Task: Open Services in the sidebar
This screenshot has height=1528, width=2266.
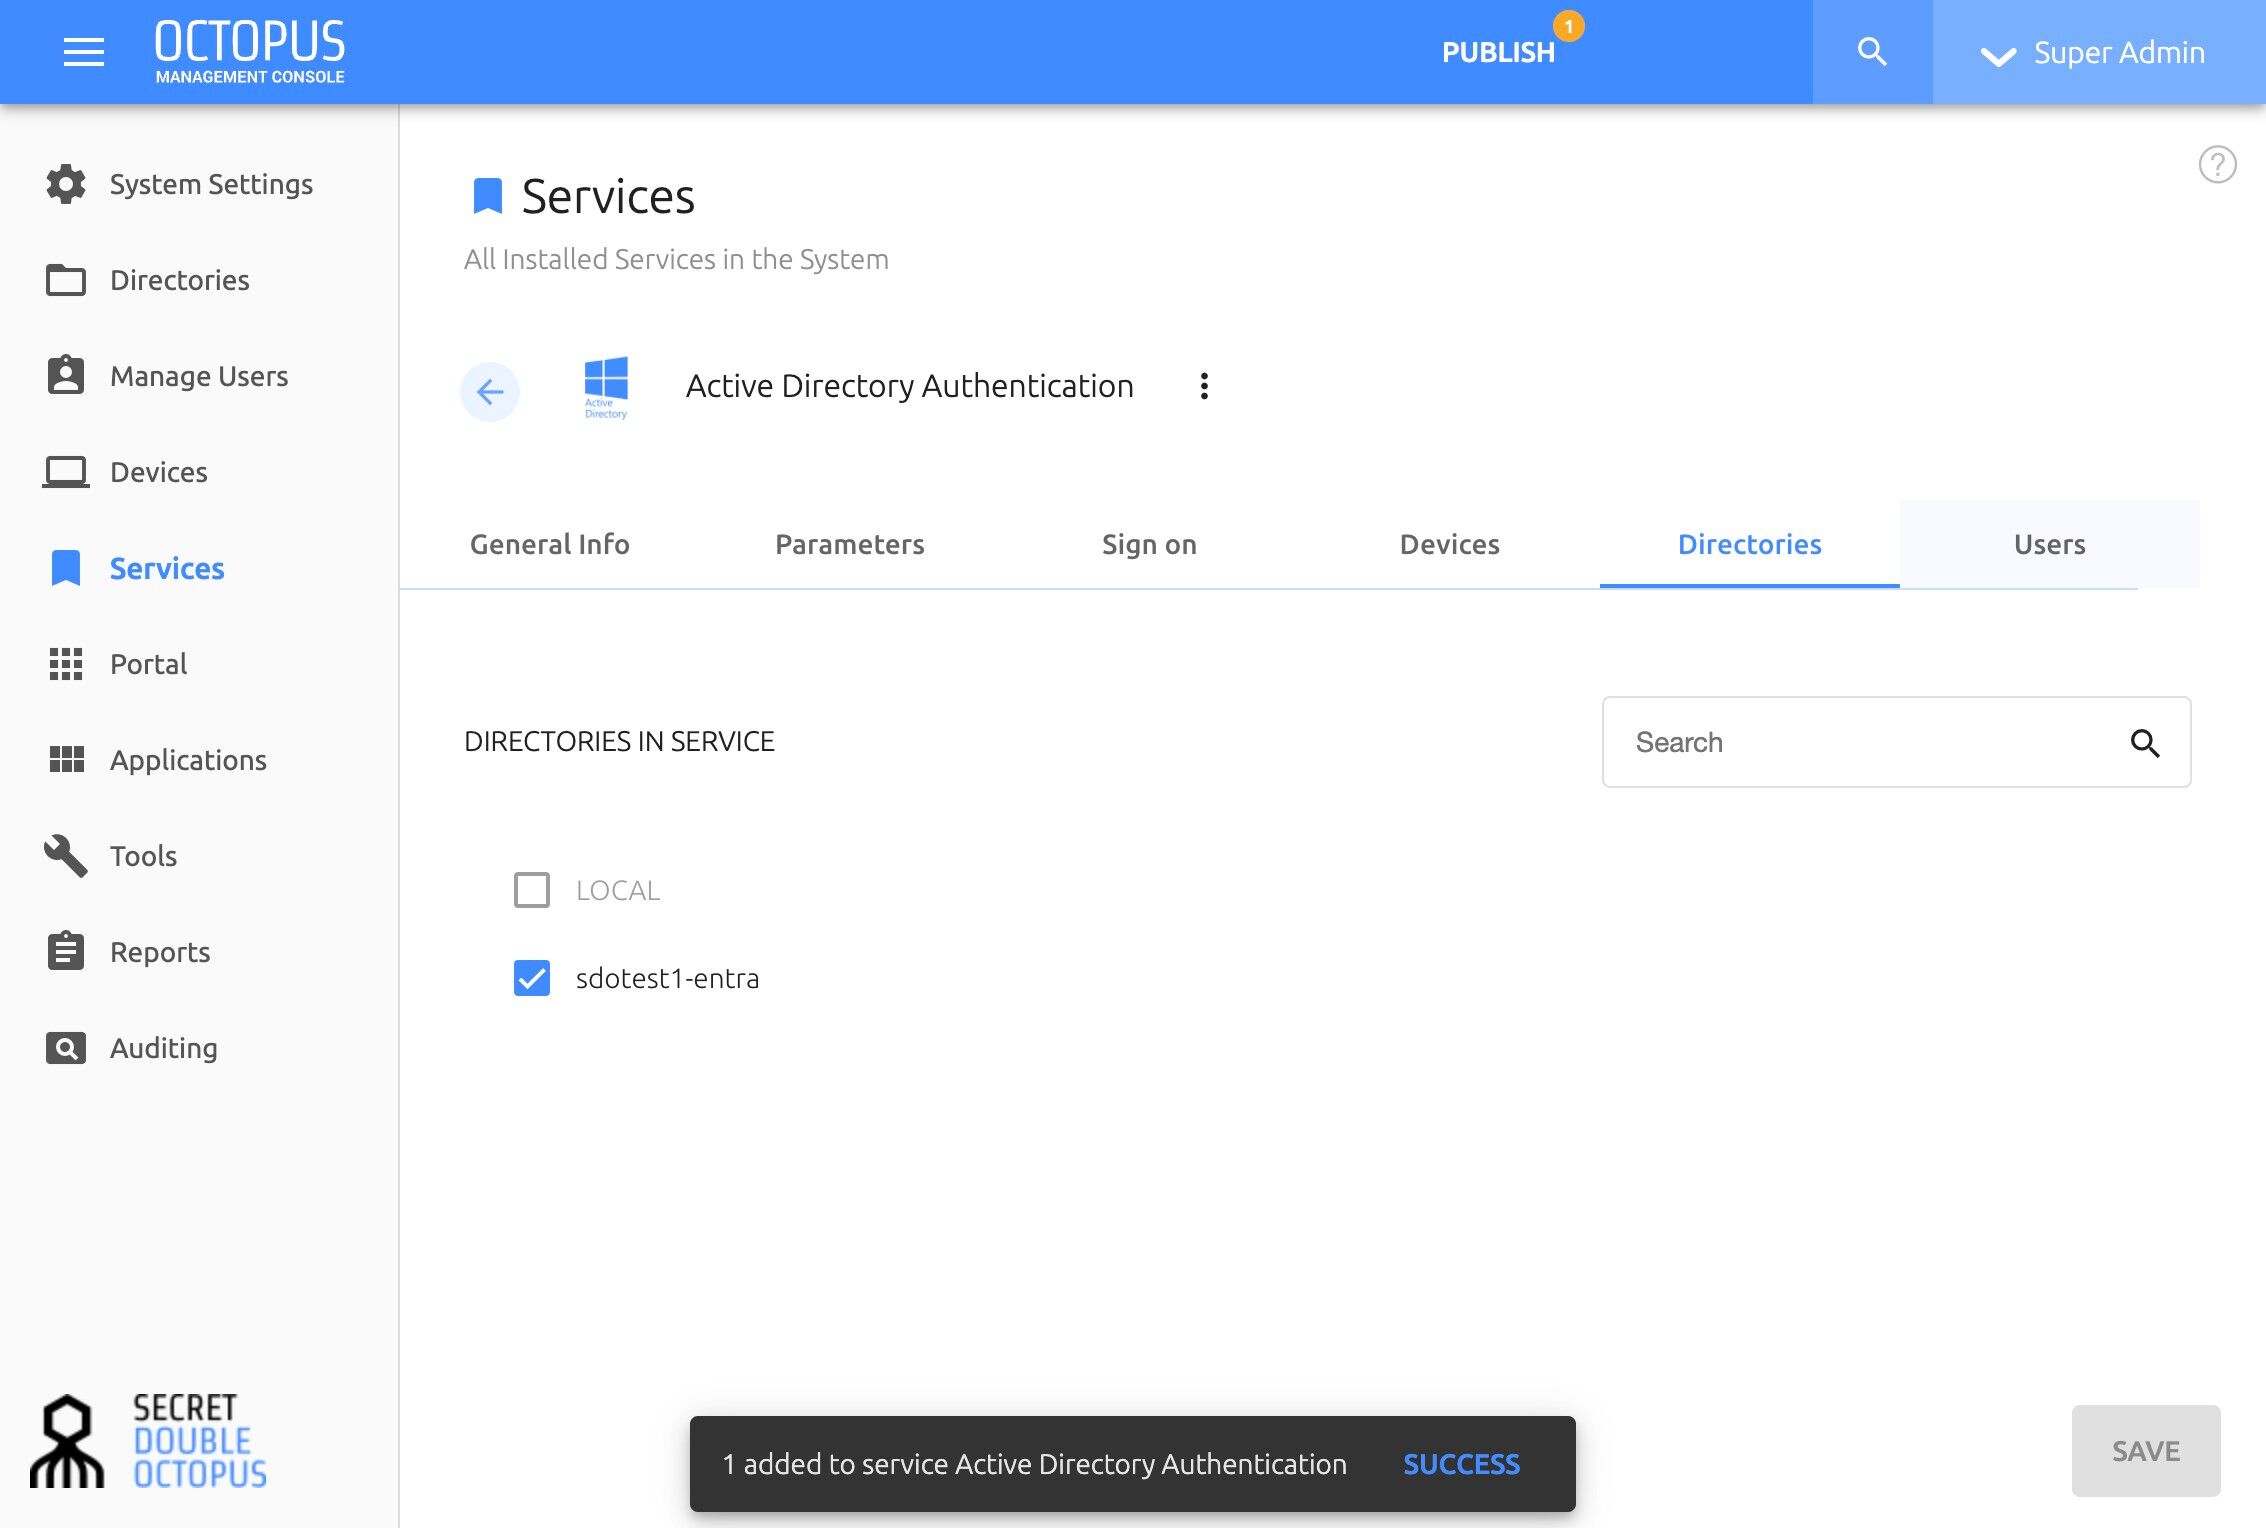Action: [167, 568]
